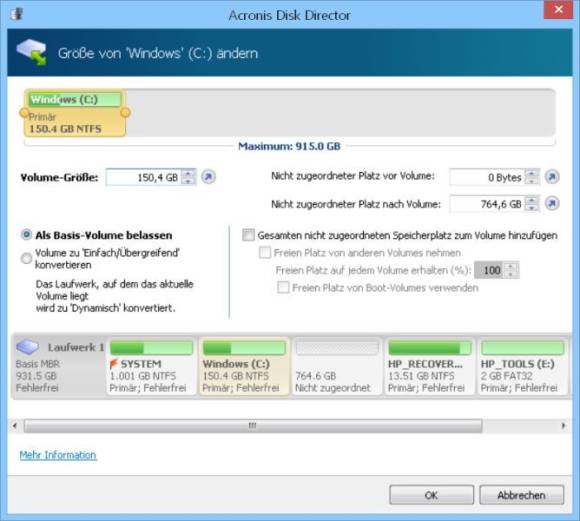Click the Windows (C:) volume block in resize bar
The height and width of the screenshot is (521, 580).
(x=75, y=113)
